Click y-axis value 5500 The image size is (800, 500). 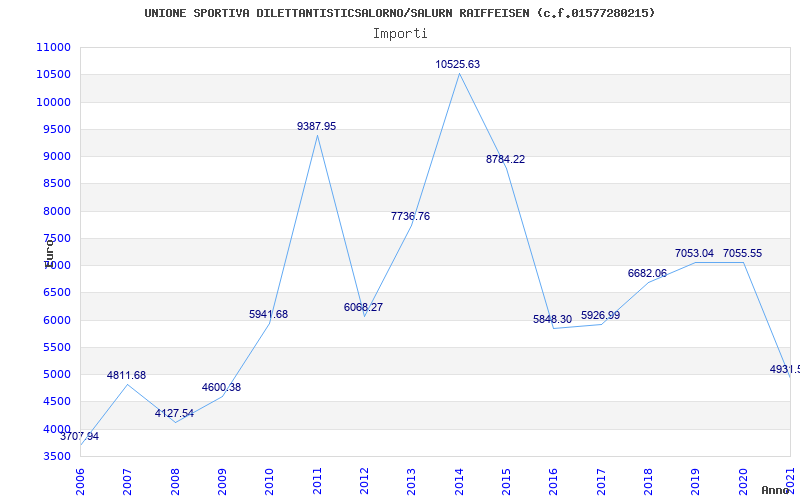click(x=56, y=347)
